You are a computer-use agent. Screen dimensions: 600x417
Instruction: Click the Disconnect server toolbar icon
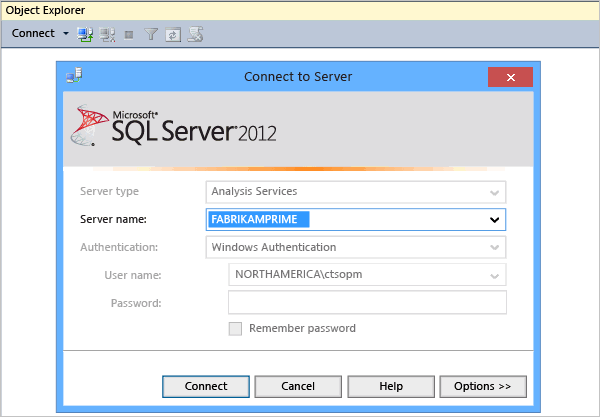107,34
